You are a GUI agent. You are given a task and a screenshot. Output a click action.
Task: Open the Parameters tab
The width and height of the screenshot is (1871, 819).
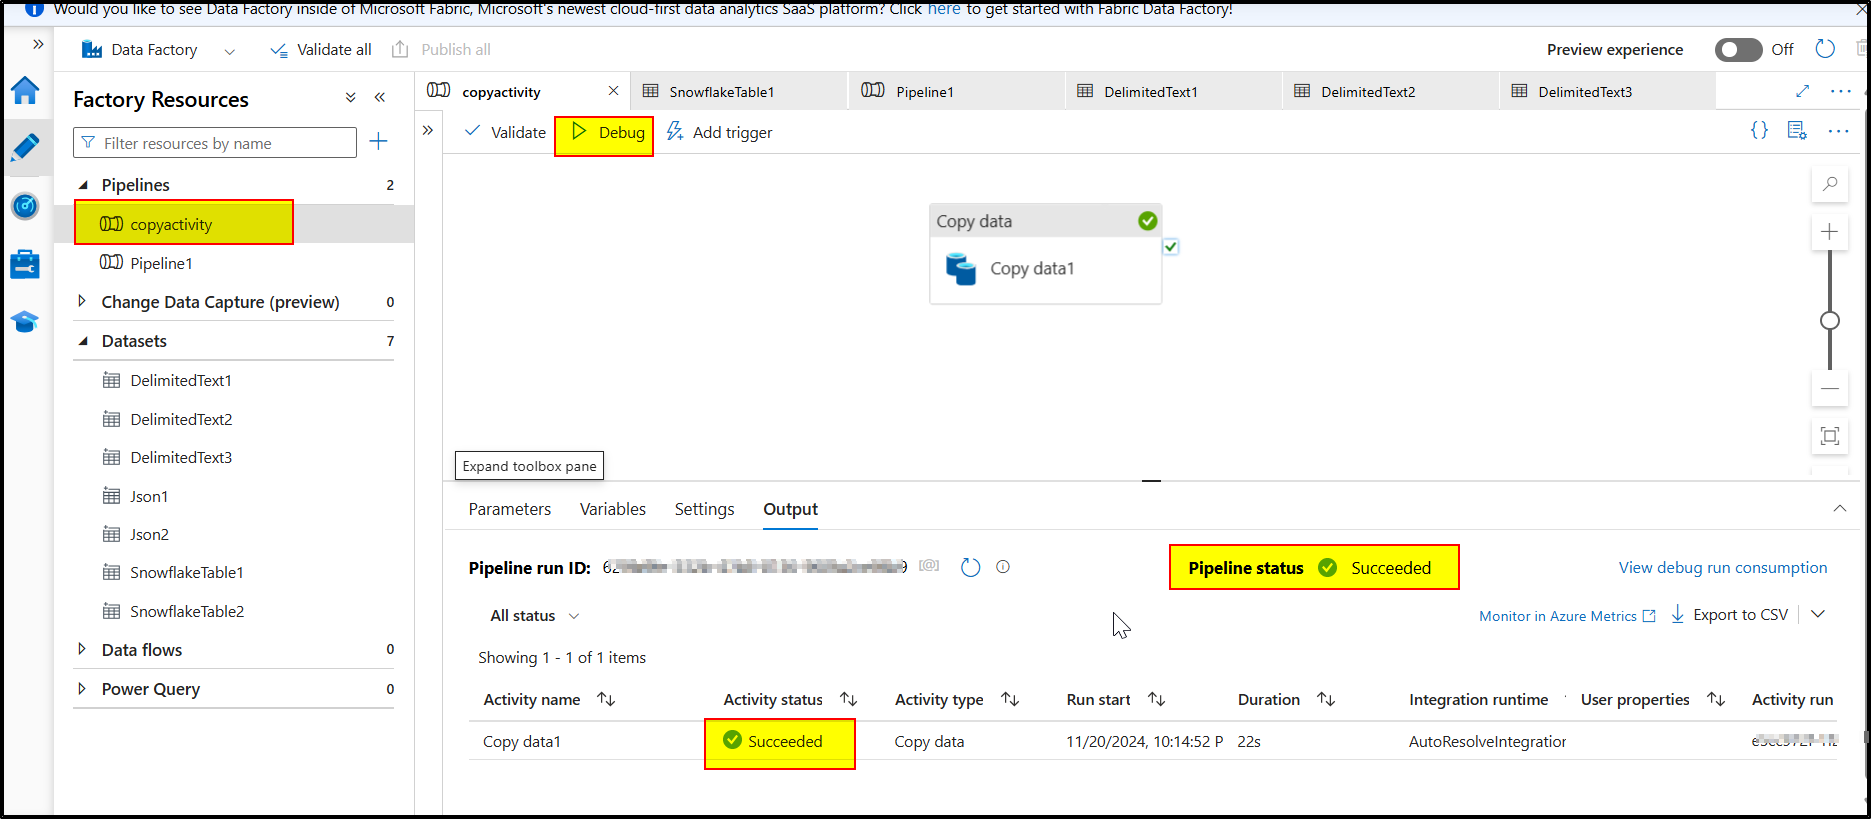click(x=510, y=509)
